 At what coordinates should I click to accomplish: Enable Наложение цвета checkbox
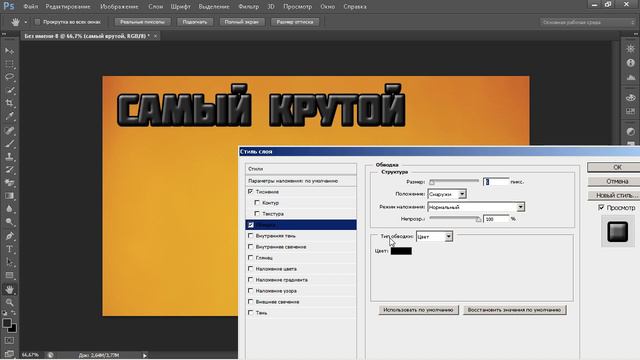click(251, 269)
